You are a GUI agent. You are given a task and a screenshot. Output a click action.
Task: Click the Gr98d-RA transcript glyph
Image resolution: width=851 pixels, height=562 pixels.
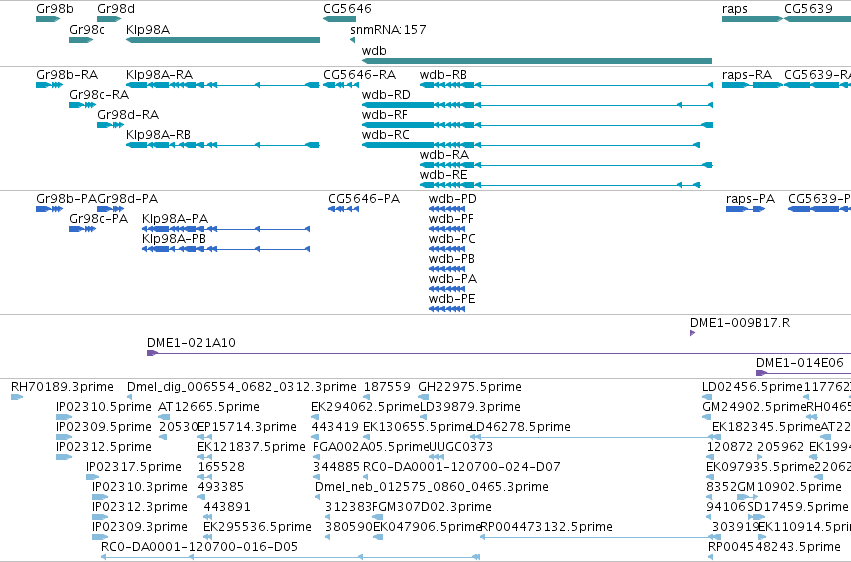pos(111,125)
